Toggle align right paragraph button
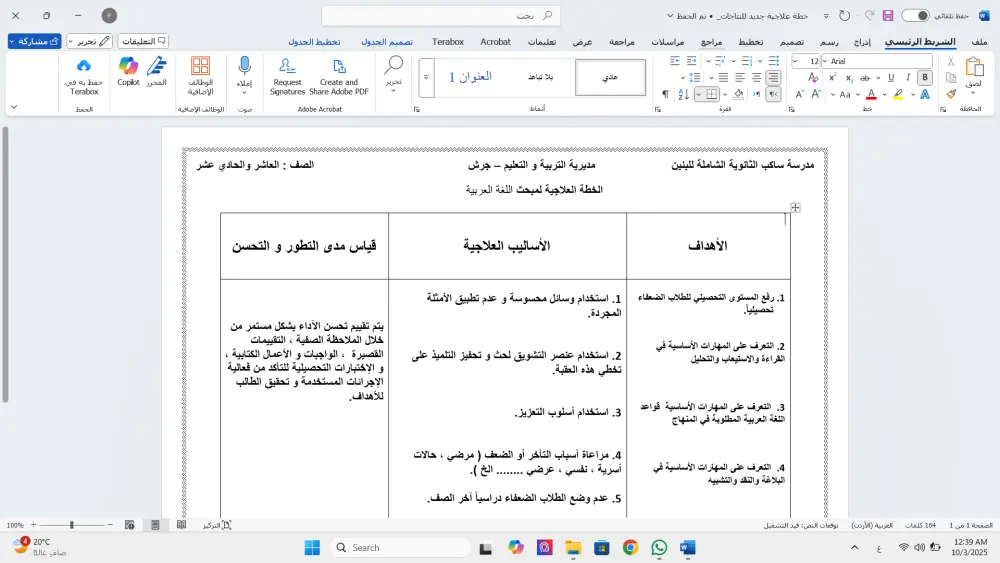Viewport: 1000px width, 563px height. pos(773,77)
